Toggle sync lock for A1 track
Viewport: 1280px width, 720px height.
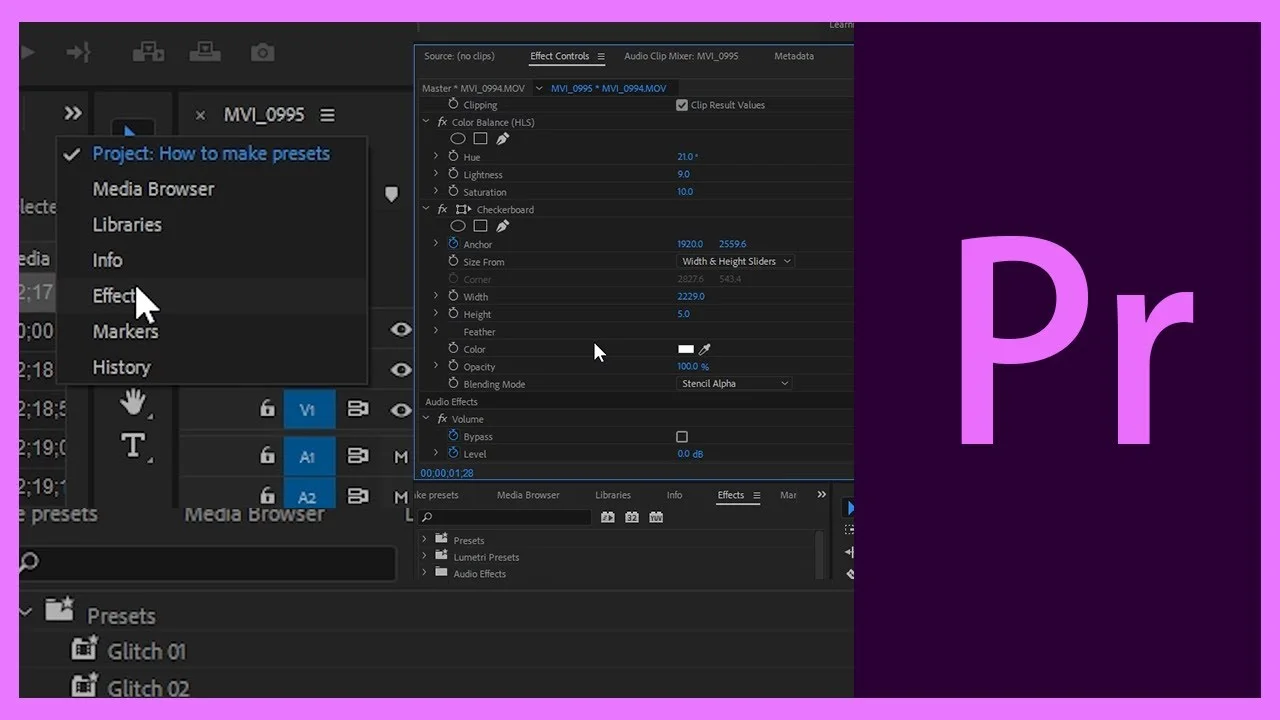pyautogui.click(x=357, y=456)
